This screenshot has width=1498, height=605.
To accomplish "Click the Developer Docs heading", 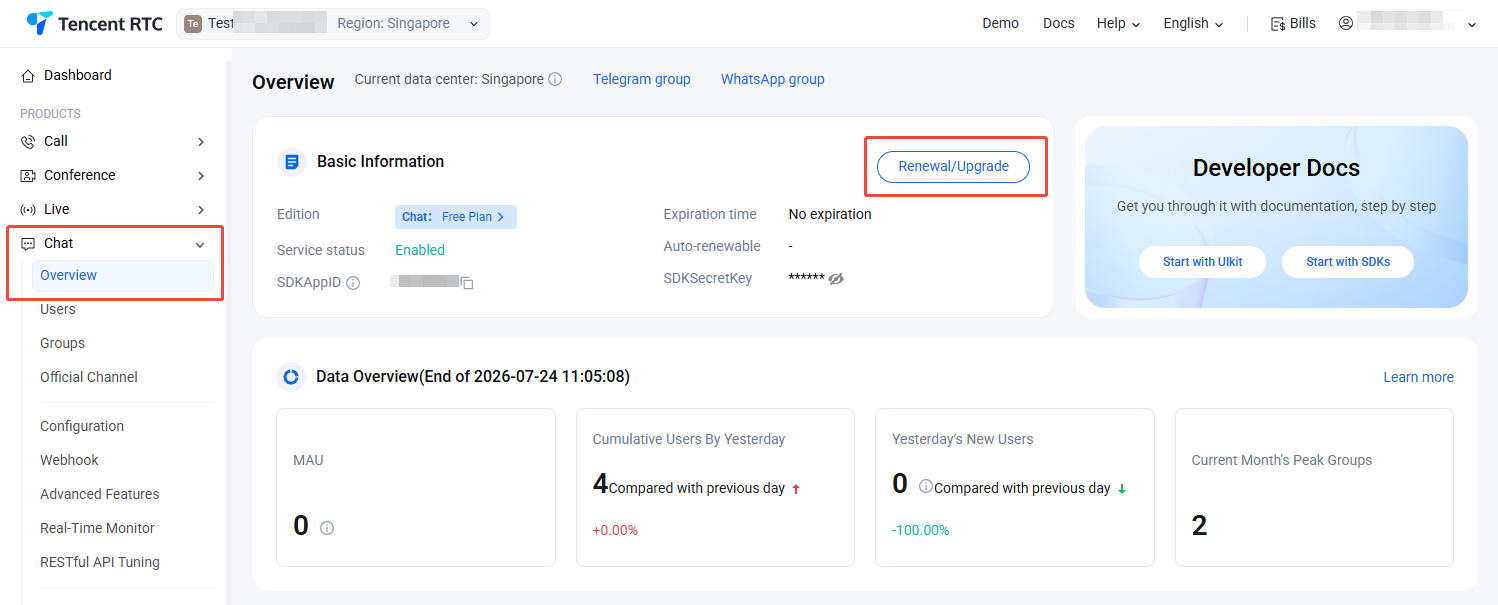I will [x=1276, y=168].
